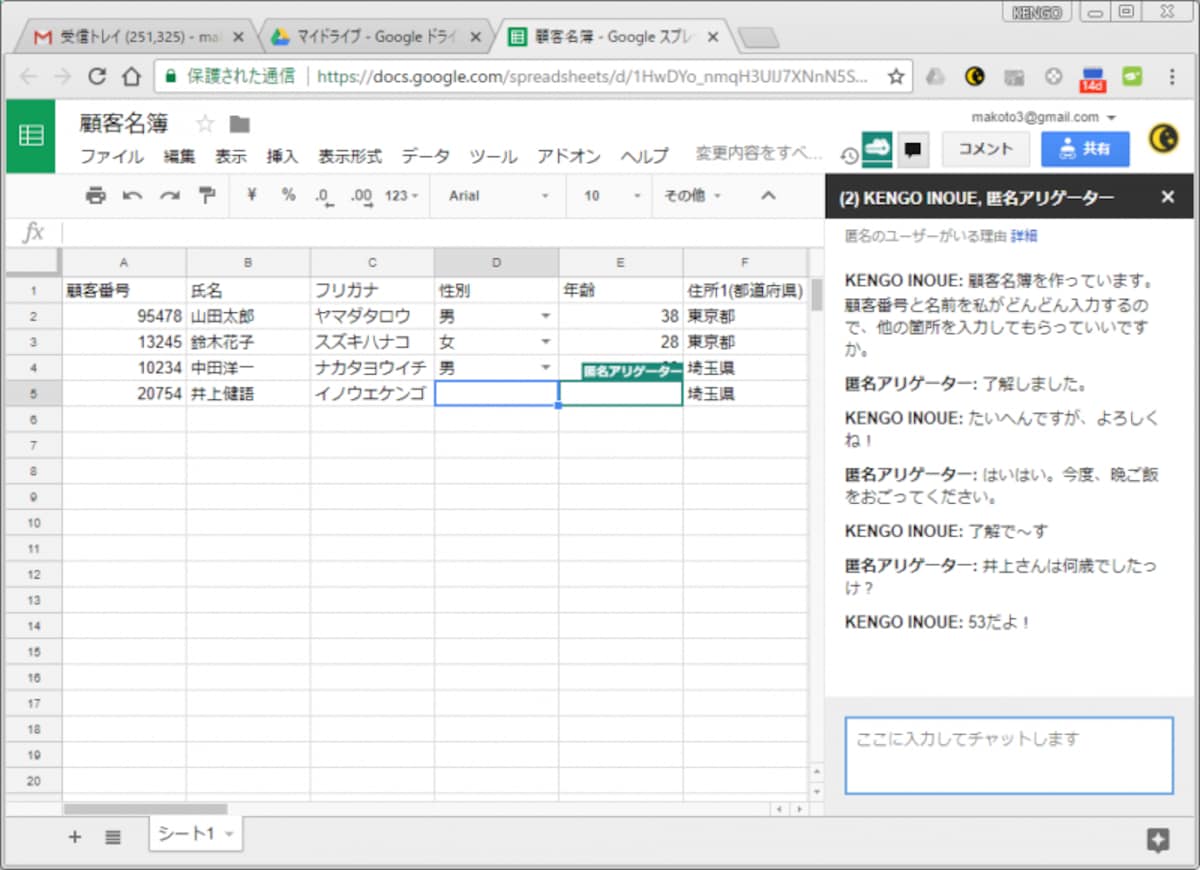Format as percent
Image resolution: width=1200 pixels, height=870 pixels.
coord(288,196)
